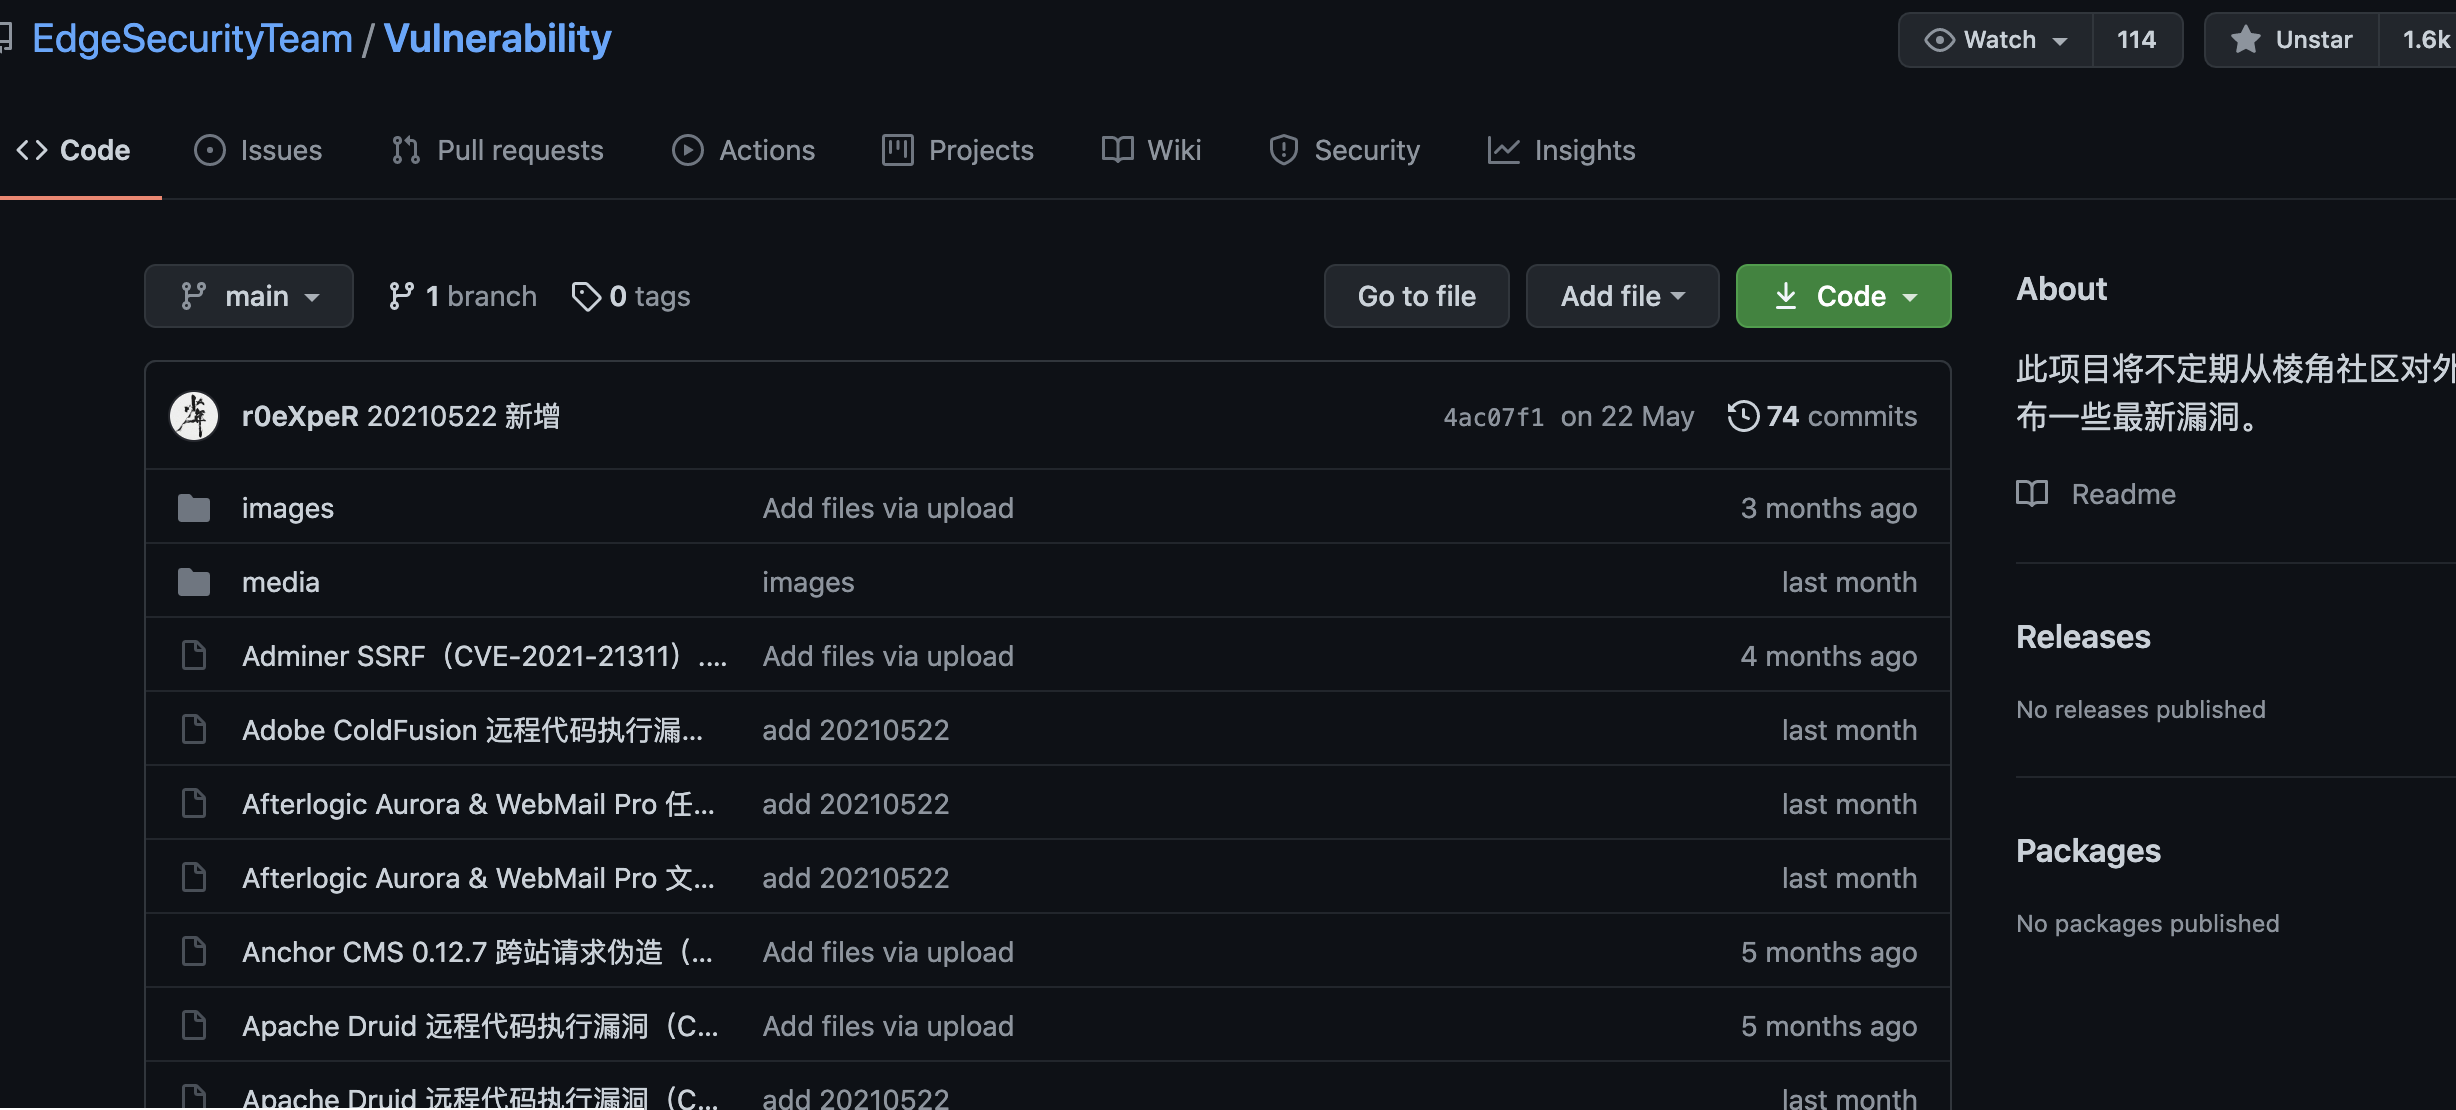This screenshot has width=2456, height=1110.
Task: Click the branch icon beside 1 branch
Action: coord(401,296)
